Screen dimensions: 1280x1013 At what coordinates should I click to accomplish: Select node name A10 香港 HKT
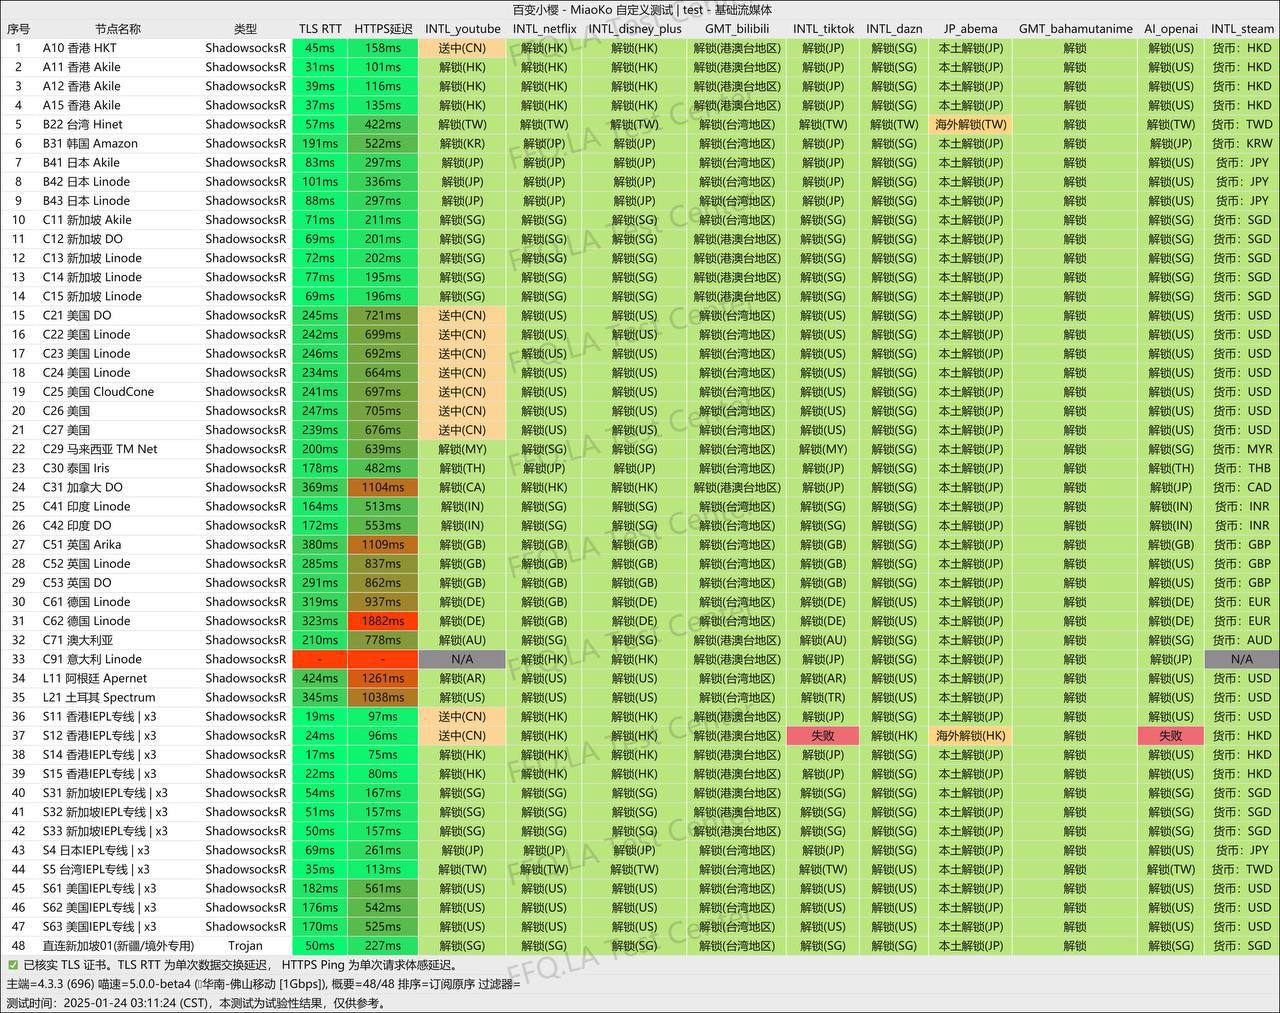point(79,48)
